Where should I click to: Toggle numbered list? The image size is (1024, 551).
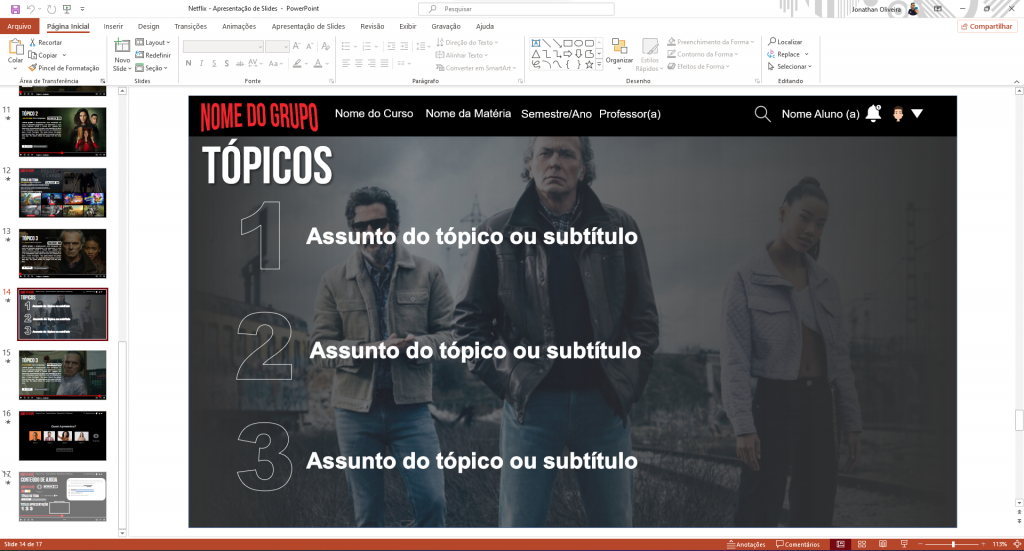point(367,46)
